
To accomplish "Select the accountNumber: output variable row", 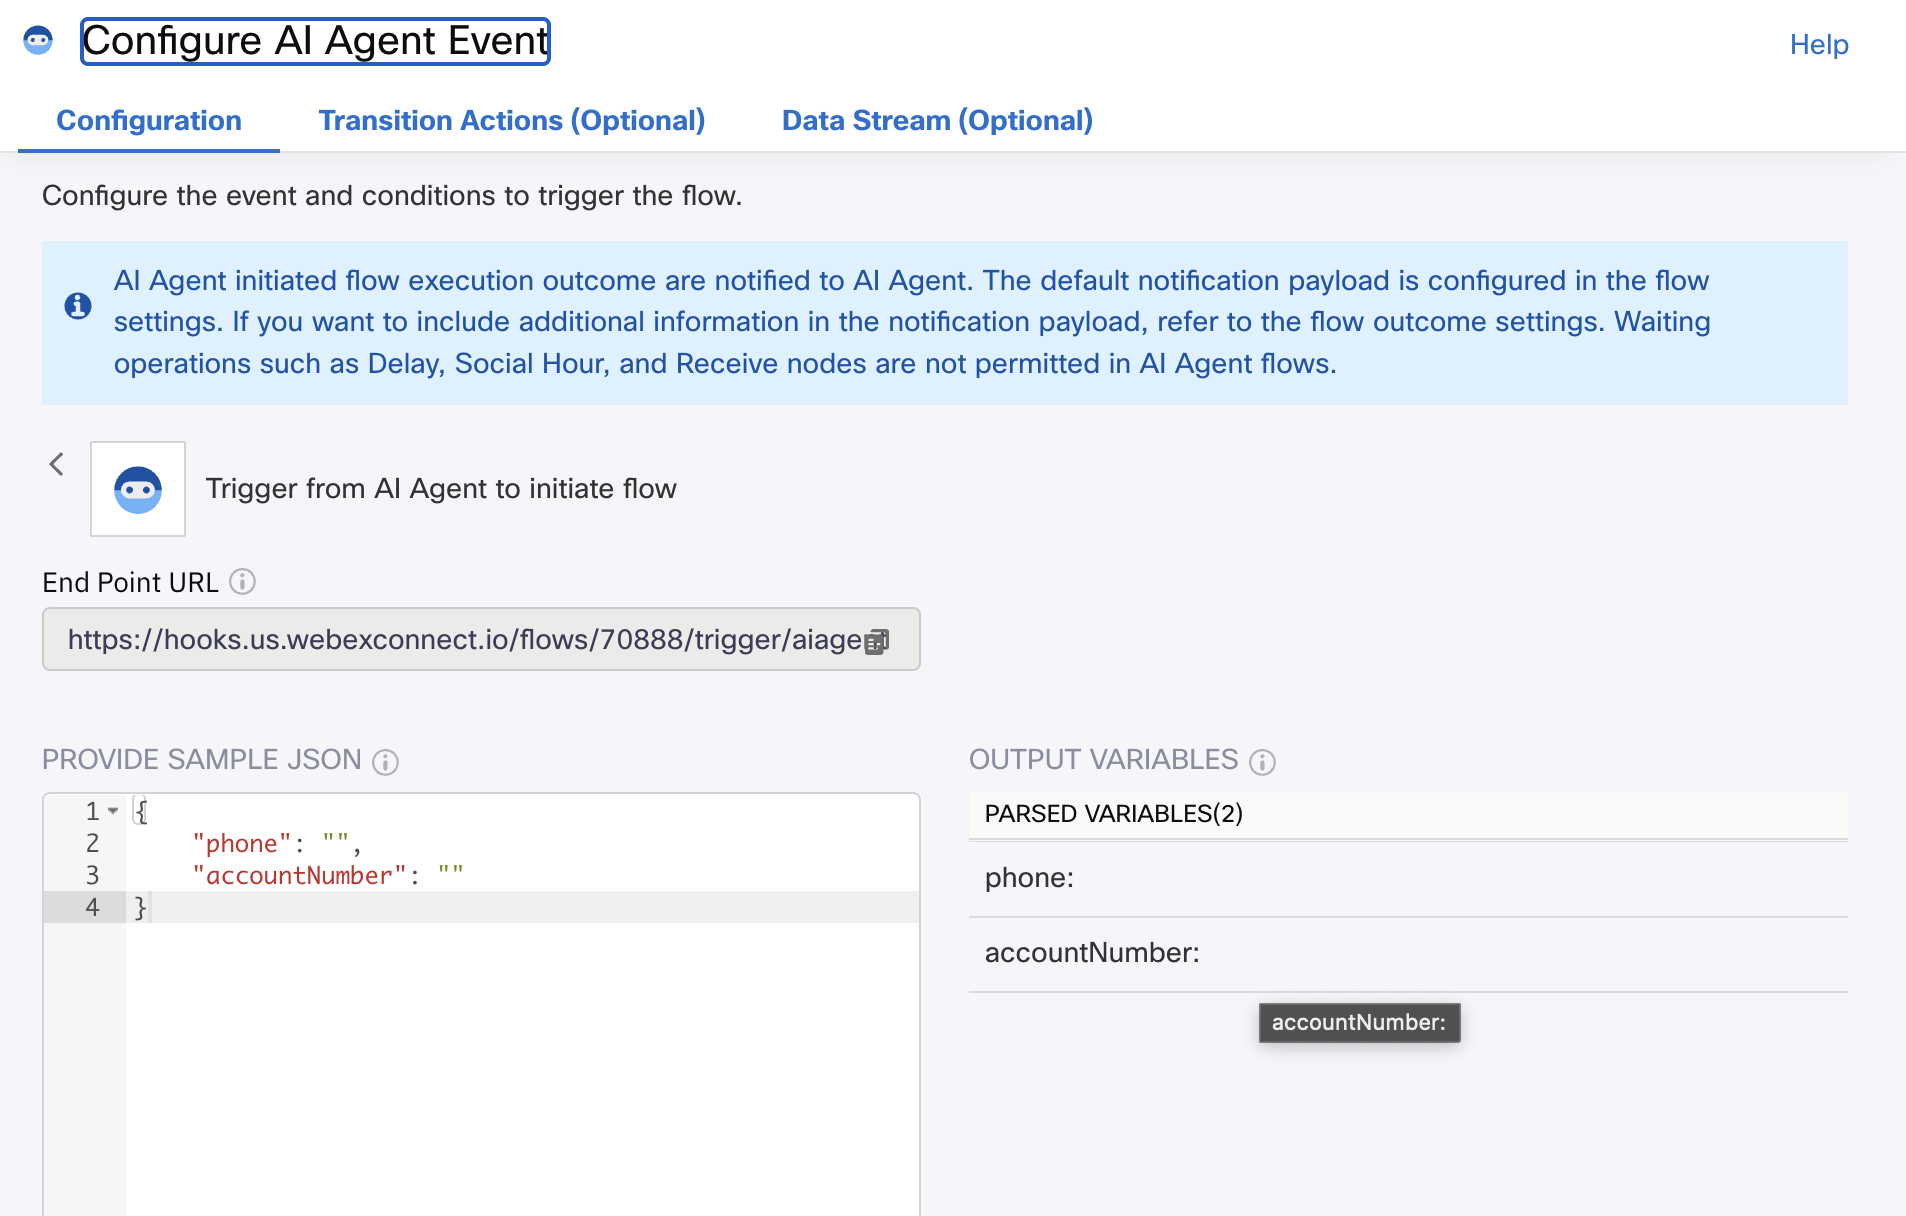I will click(1408, 954).
